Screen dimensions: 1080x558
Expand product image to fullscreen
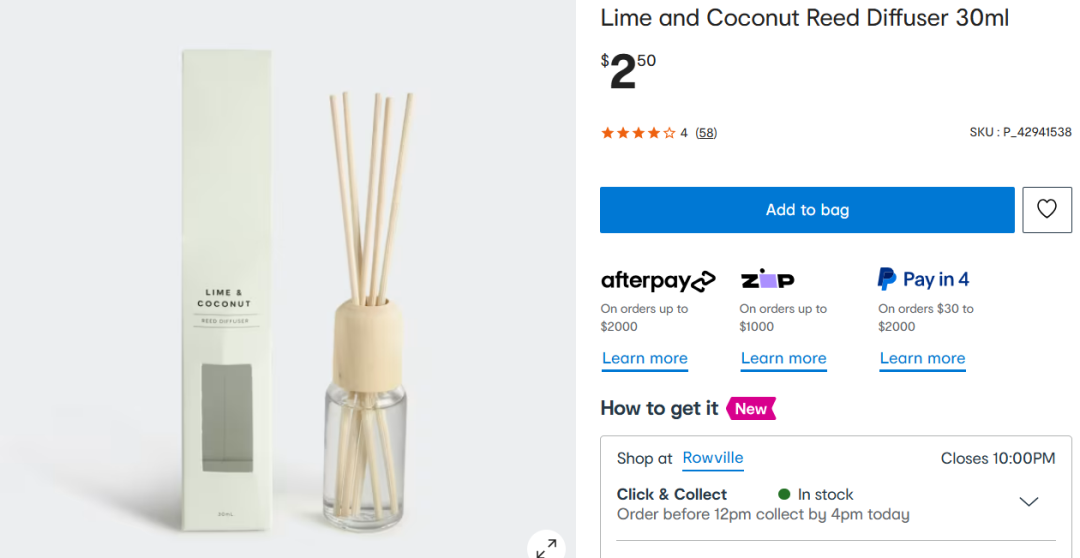(x=546, y=547)
